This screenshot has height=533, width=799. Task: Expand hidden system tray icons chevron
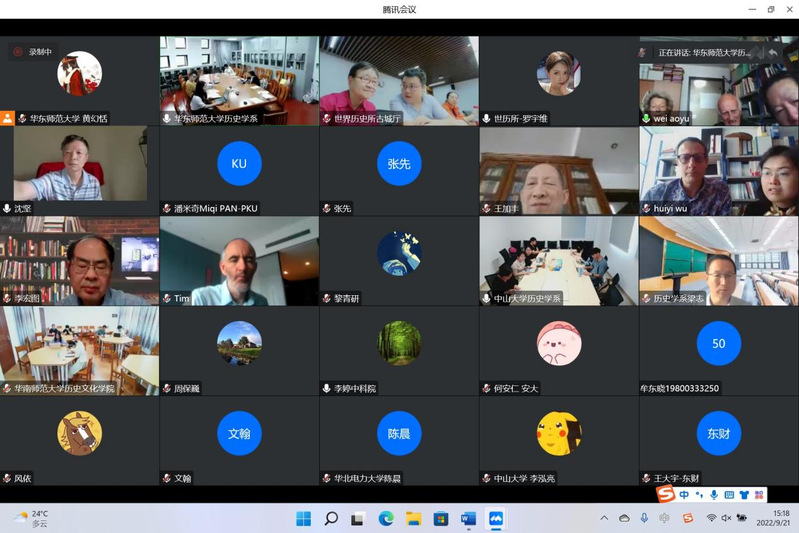[604, 518]
